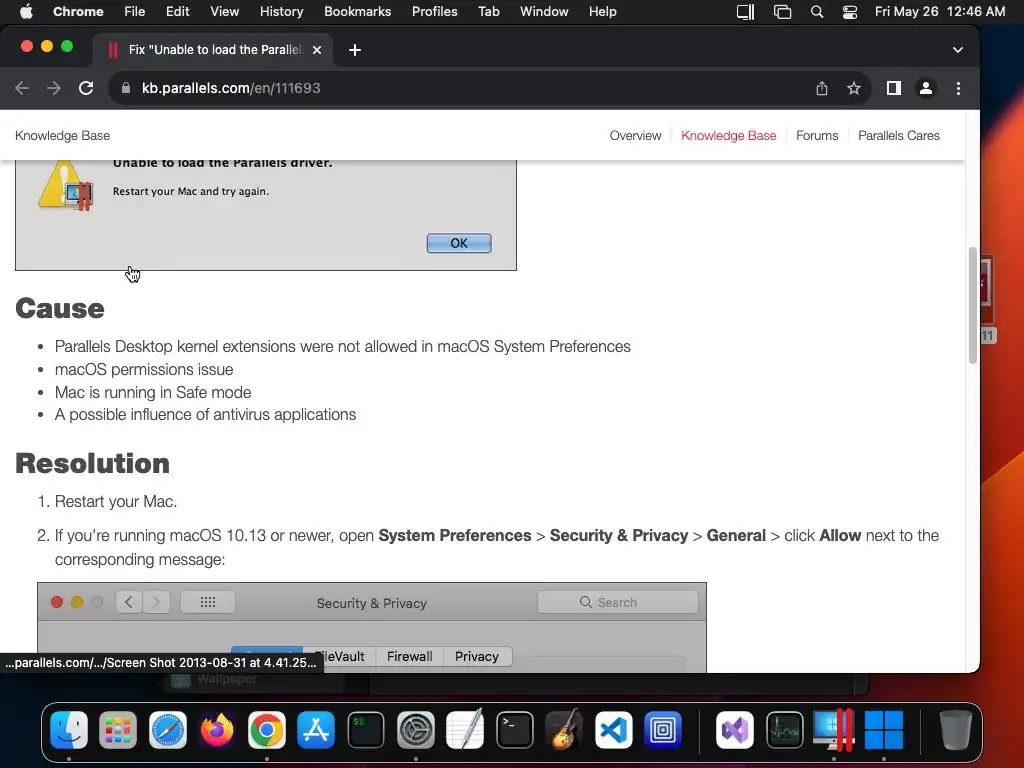Open the Bookmarks menu

point(357,12)
